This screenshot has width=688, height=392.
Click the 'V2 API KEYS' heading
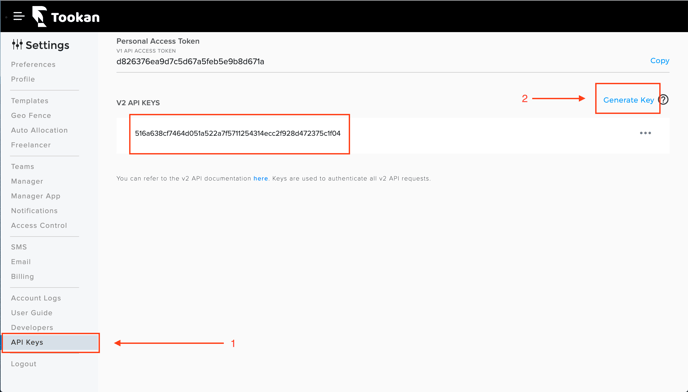tap(138, 103)
